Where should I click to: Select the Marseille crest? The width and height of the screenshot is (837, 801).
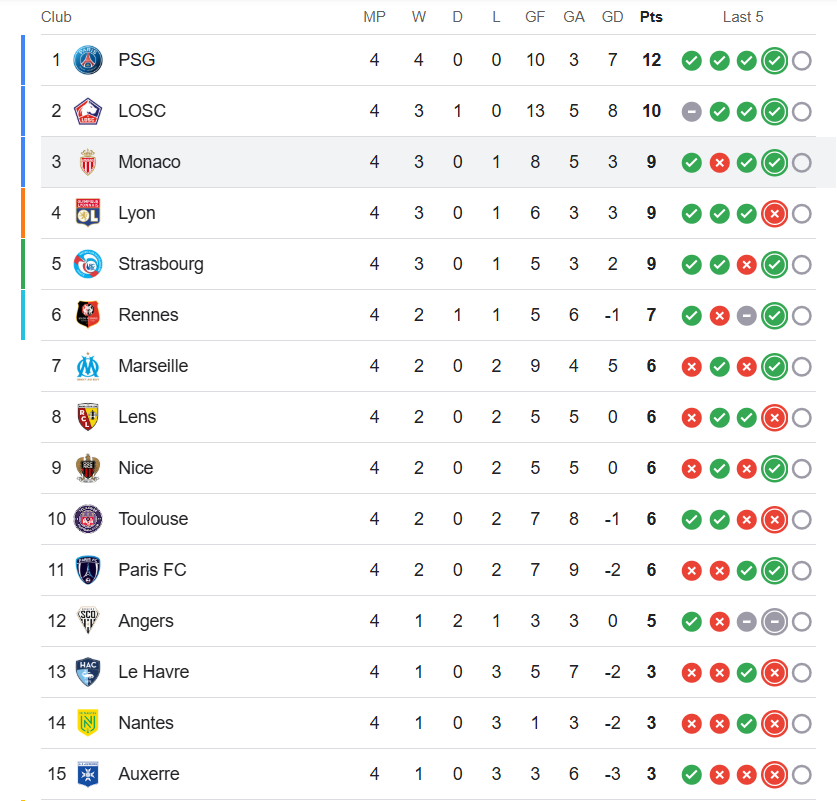(x=88, y=366)
